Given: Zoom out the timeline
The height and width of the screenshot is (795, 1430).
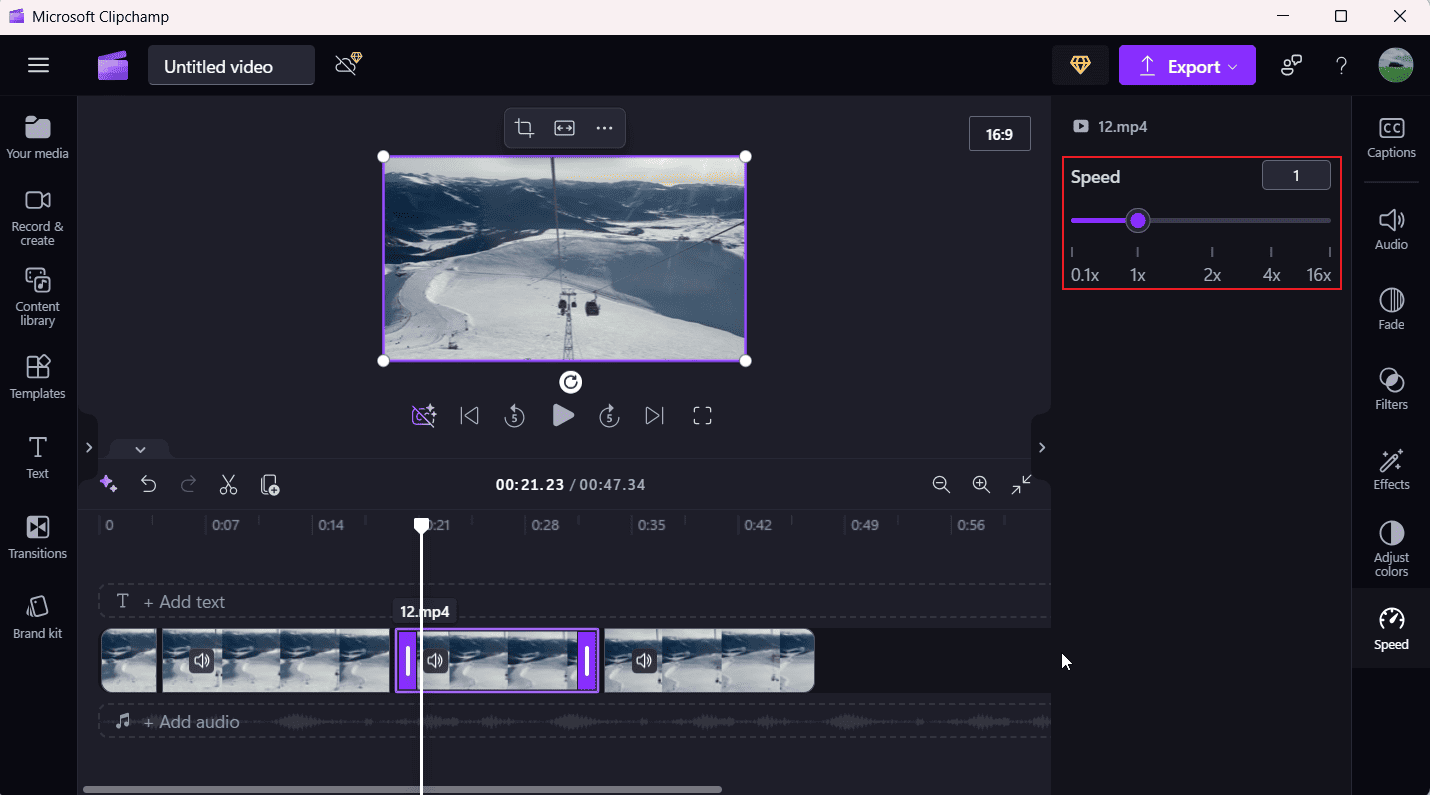Looking at the screenshot, I should pos(941,484).
